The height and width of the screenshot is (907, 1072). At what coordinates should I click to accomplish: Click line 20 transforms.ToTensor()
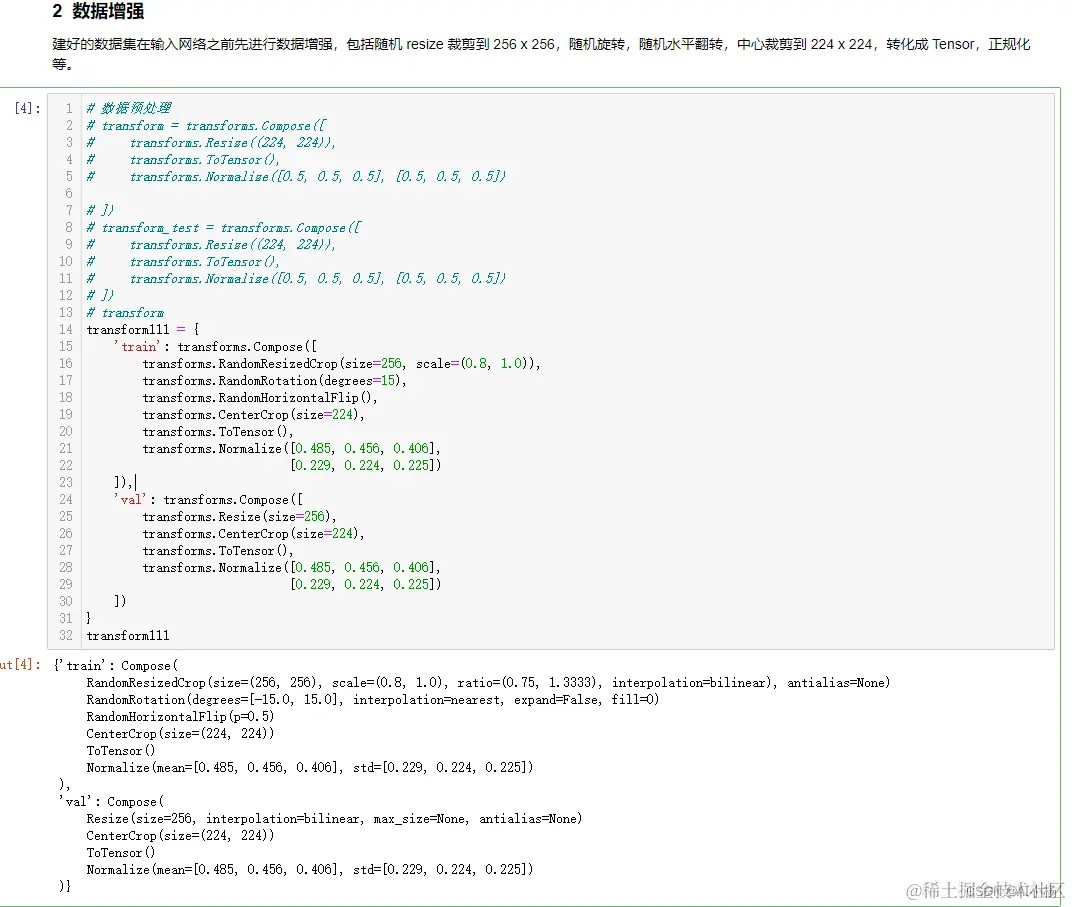217,432
